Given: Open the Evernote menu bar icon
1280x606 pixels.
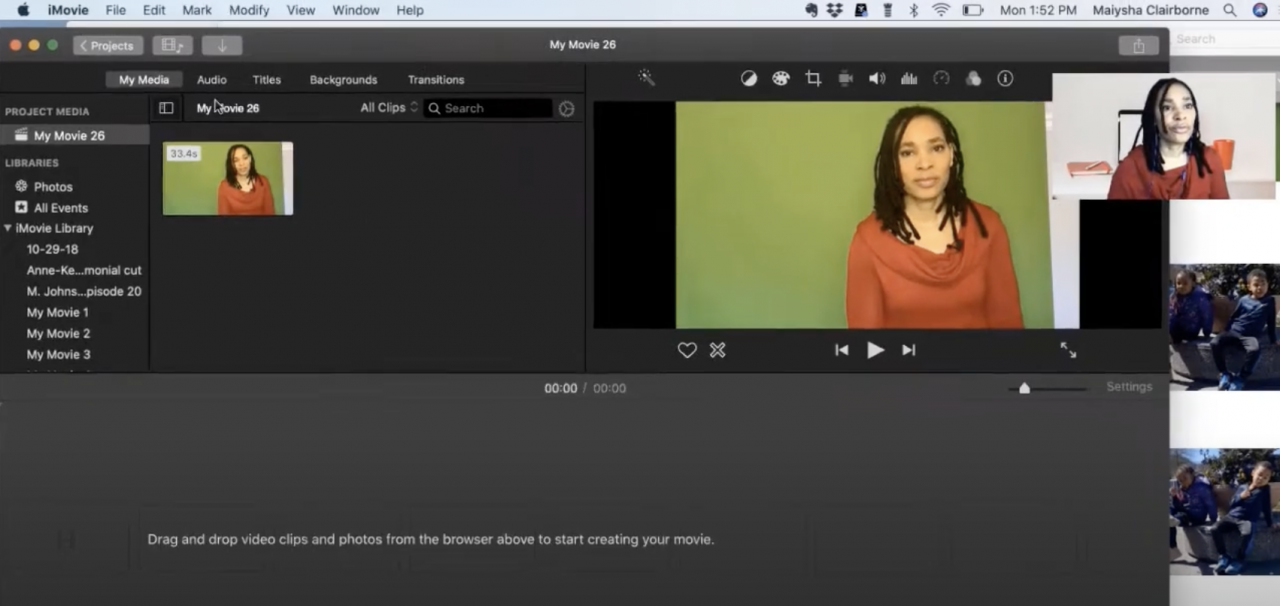Looking at the screenshot, I should [811, 10].
